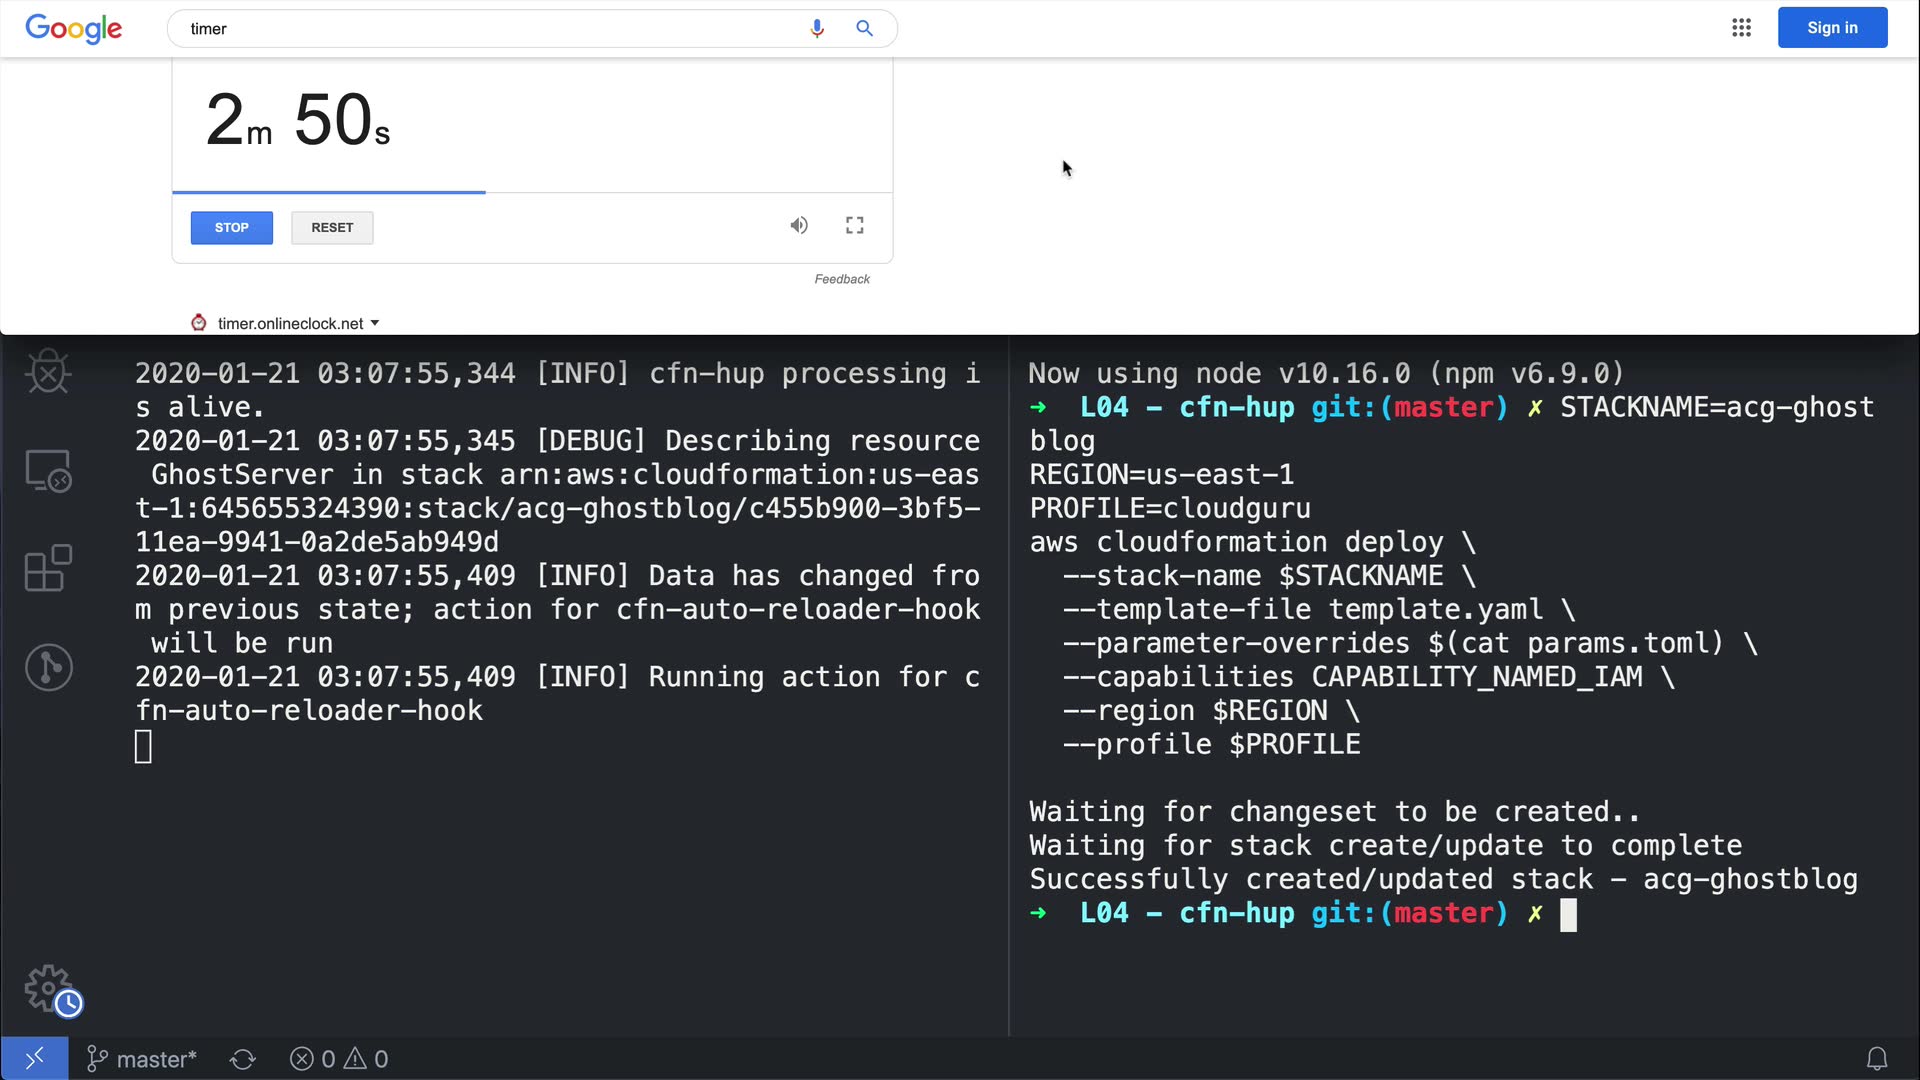Click the Sign in button
Viewport: 1920px width, 1080px height.
tap(1831, 28)
